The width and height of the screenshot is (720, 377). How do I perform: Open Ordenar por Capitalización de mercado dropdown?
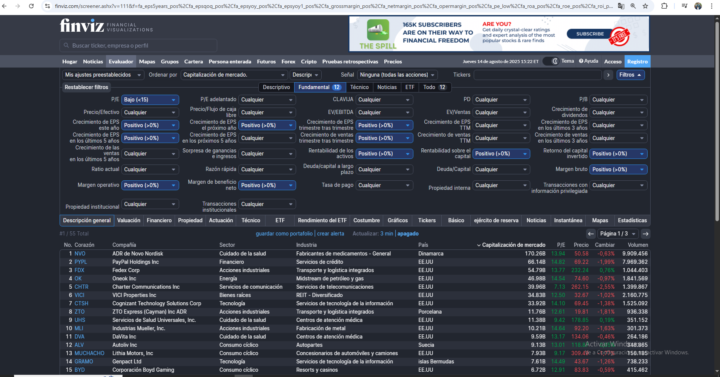(x=234, y=75)
